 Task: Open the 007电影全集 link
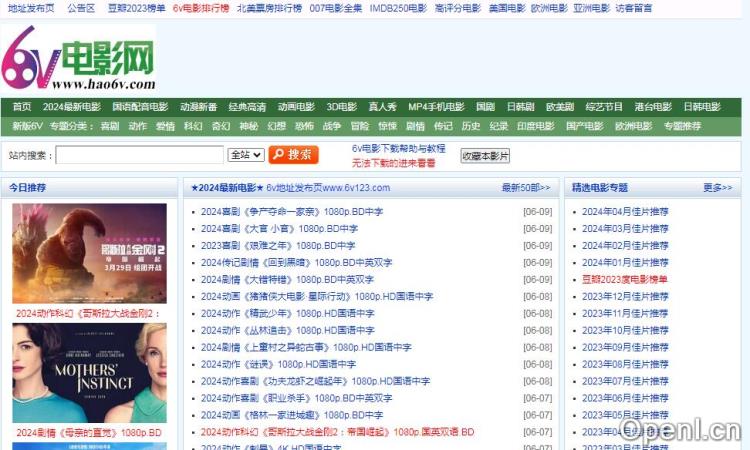[336, 8]
